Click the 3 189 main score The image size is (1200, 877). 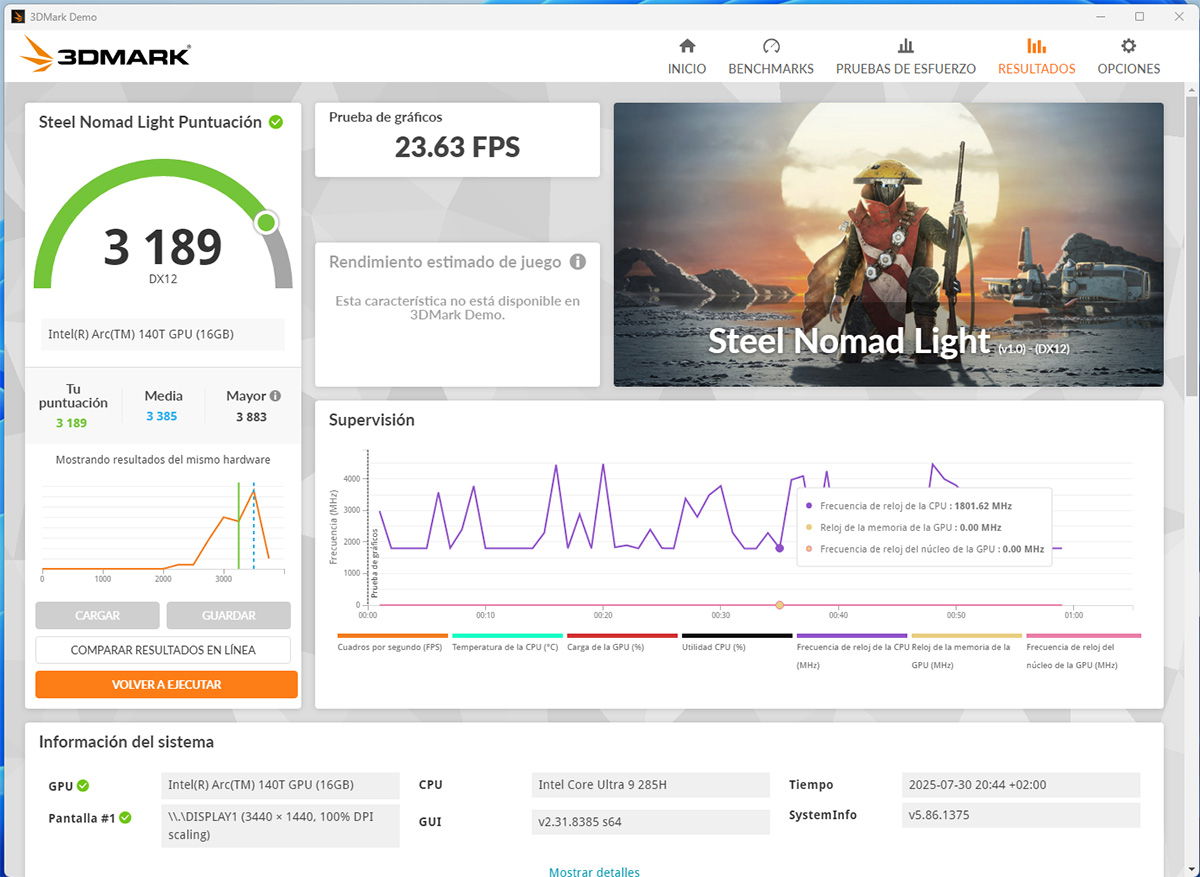pyautogui.click(x=163, y=246)
